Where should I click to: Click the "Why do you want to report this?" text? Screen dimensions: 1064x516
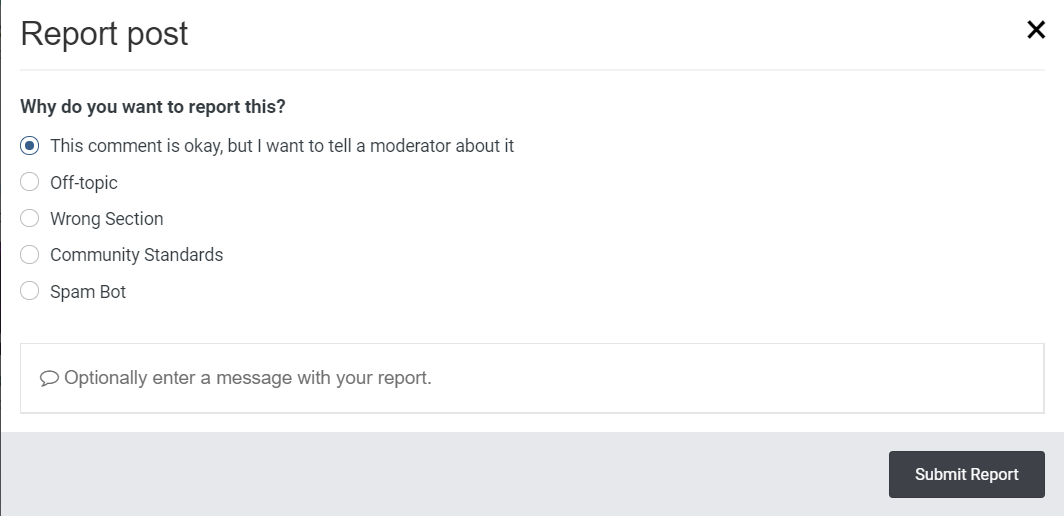153,106
